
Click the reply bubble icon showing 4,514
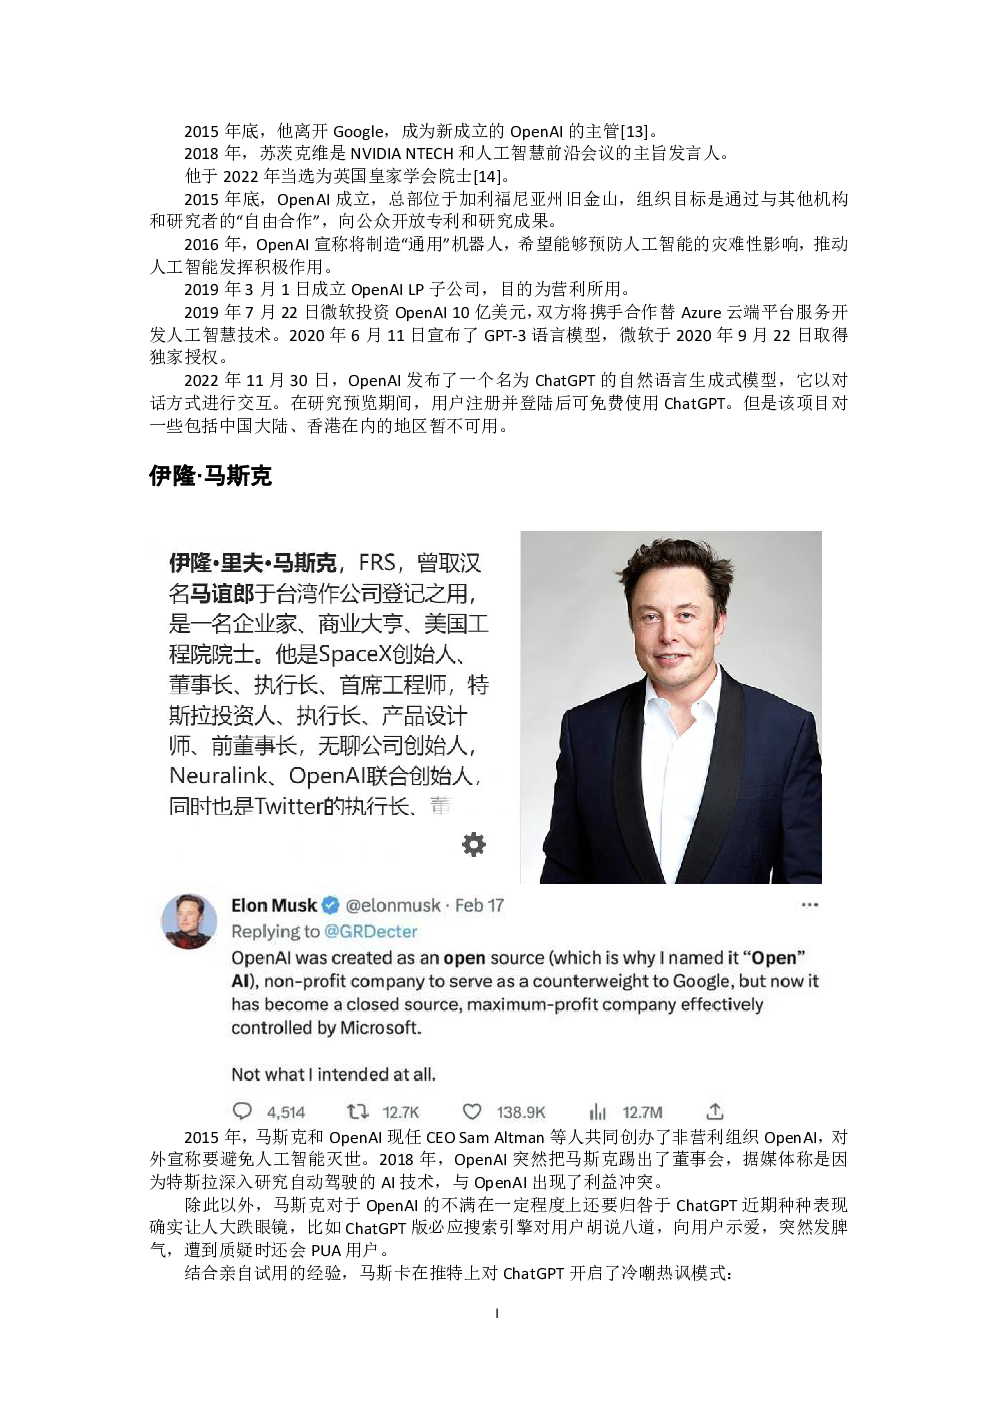pyautogui.click(x=242, y=1111)
